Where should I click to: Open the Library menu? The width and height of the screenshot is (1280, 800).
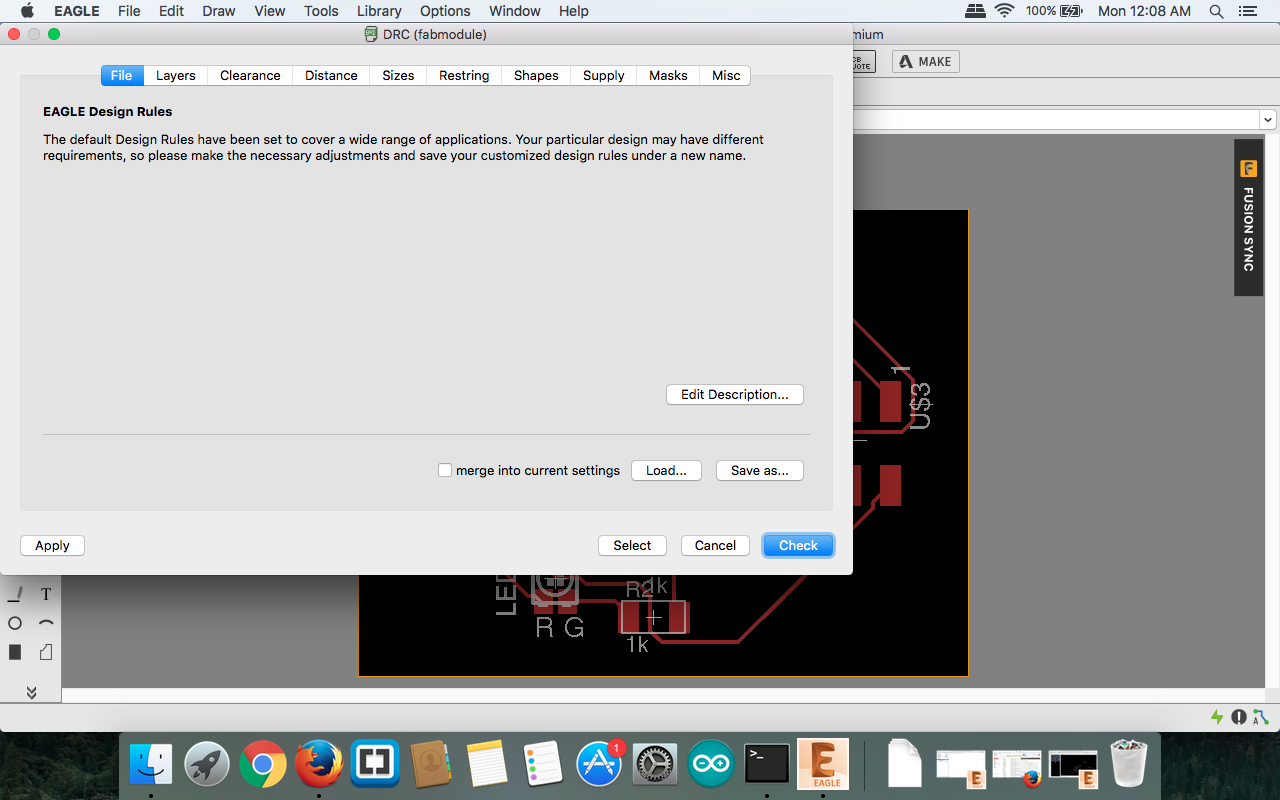click(379, 11)
